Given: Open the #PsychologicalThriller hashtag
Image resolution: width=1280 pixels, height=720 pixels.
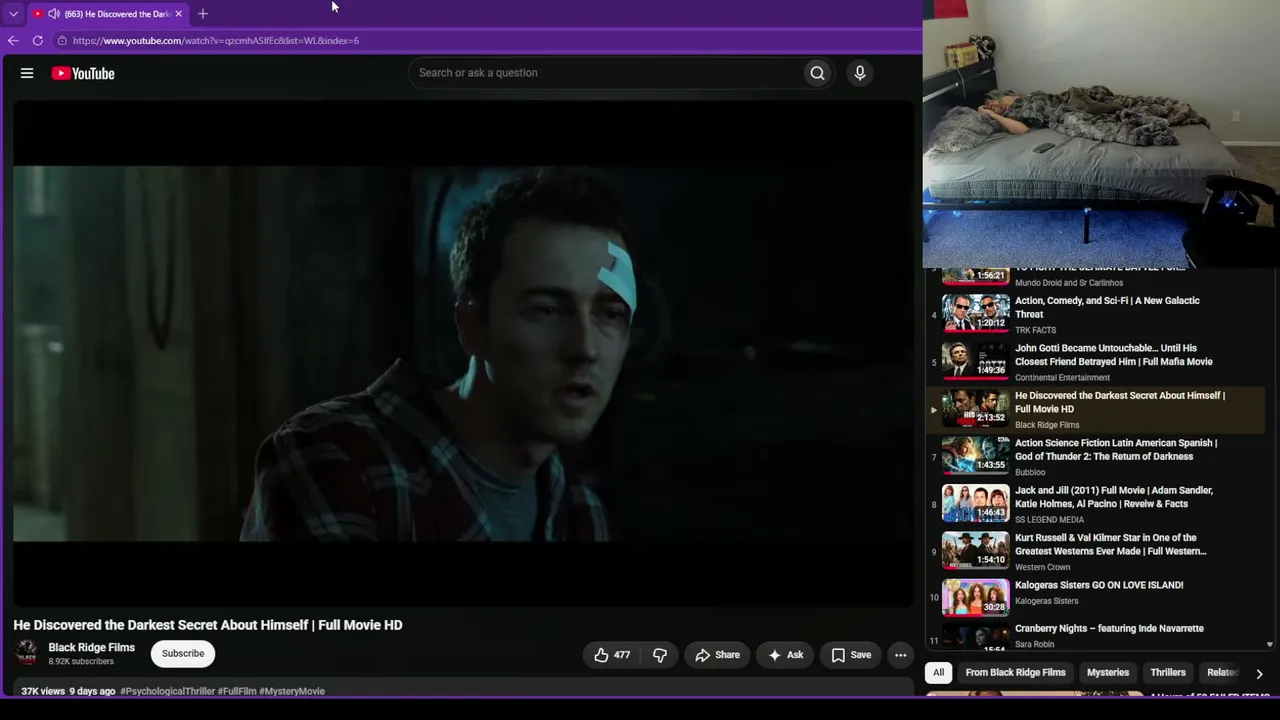Looking at the screenshot, I should coord(167,691).
